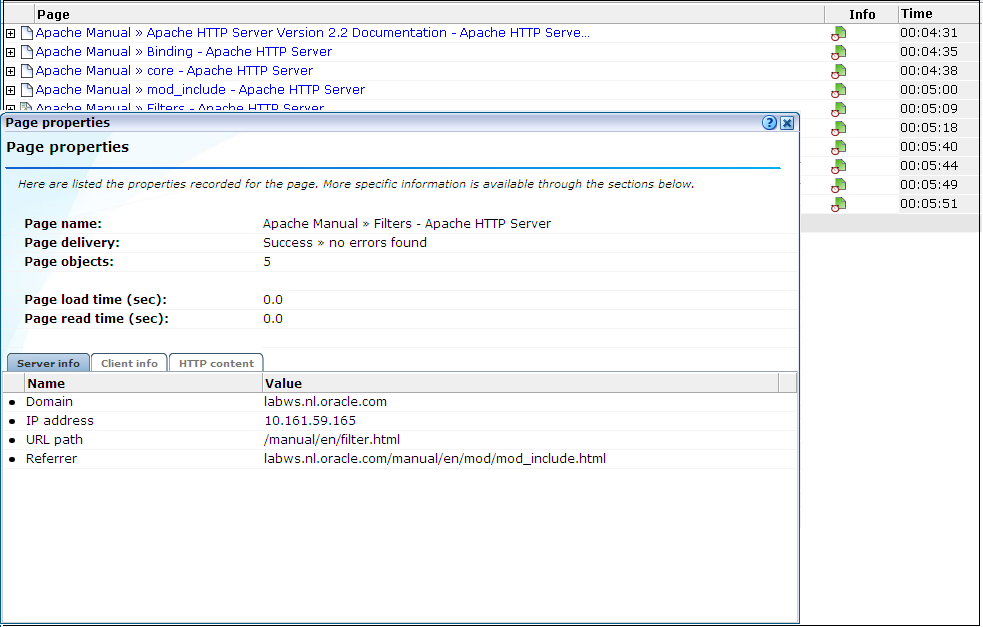
Task: Select the Domain value labws.nl.oracle.com
Action: click(325, 402)
